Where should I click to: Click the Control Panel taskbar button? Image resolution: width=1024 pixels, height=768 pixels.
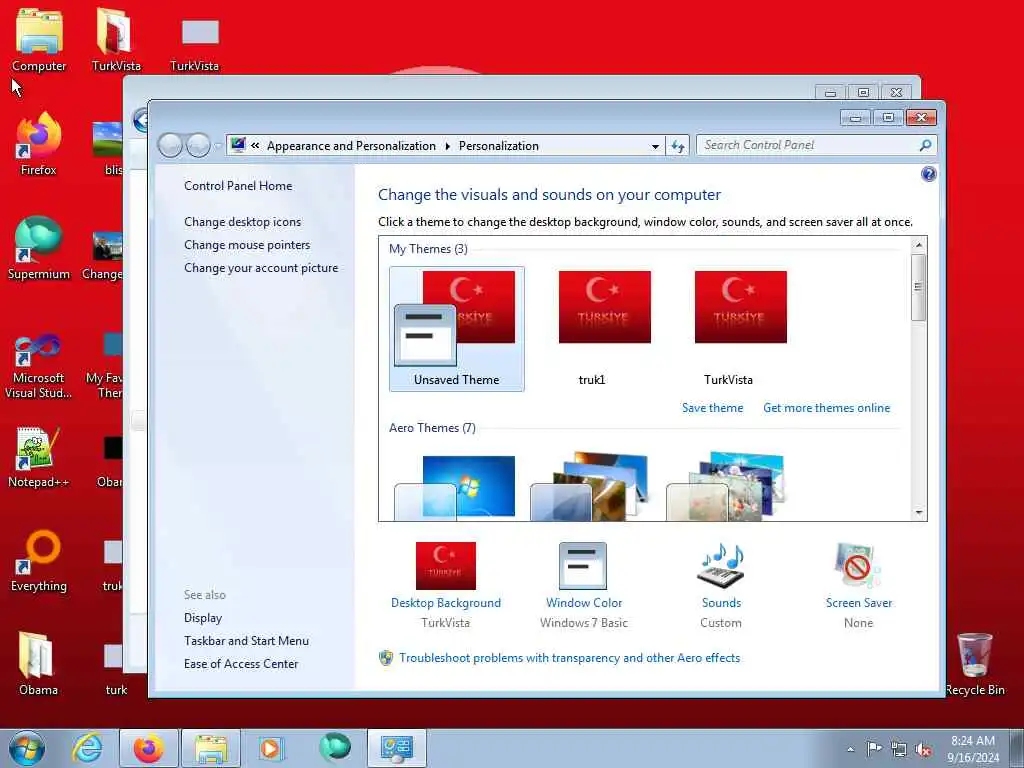396,748
